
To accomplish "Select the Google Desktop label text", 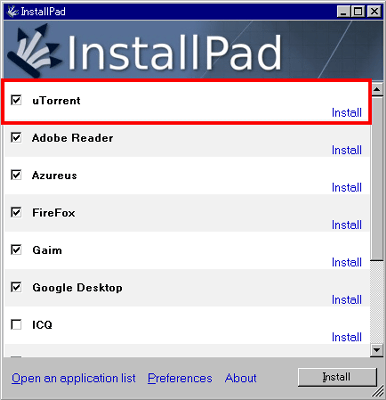I will (x=77, y=288).
